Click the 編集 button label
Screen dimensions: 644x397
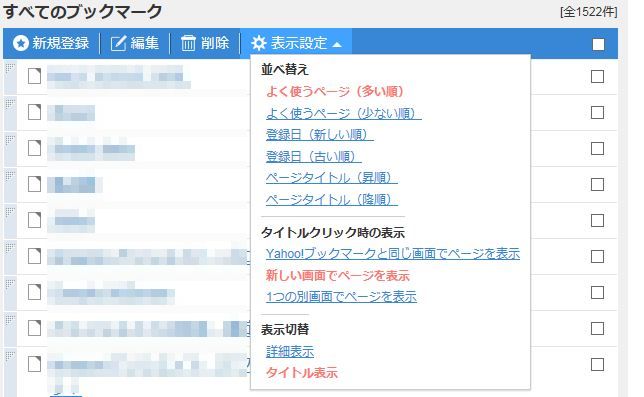(145, 43)
